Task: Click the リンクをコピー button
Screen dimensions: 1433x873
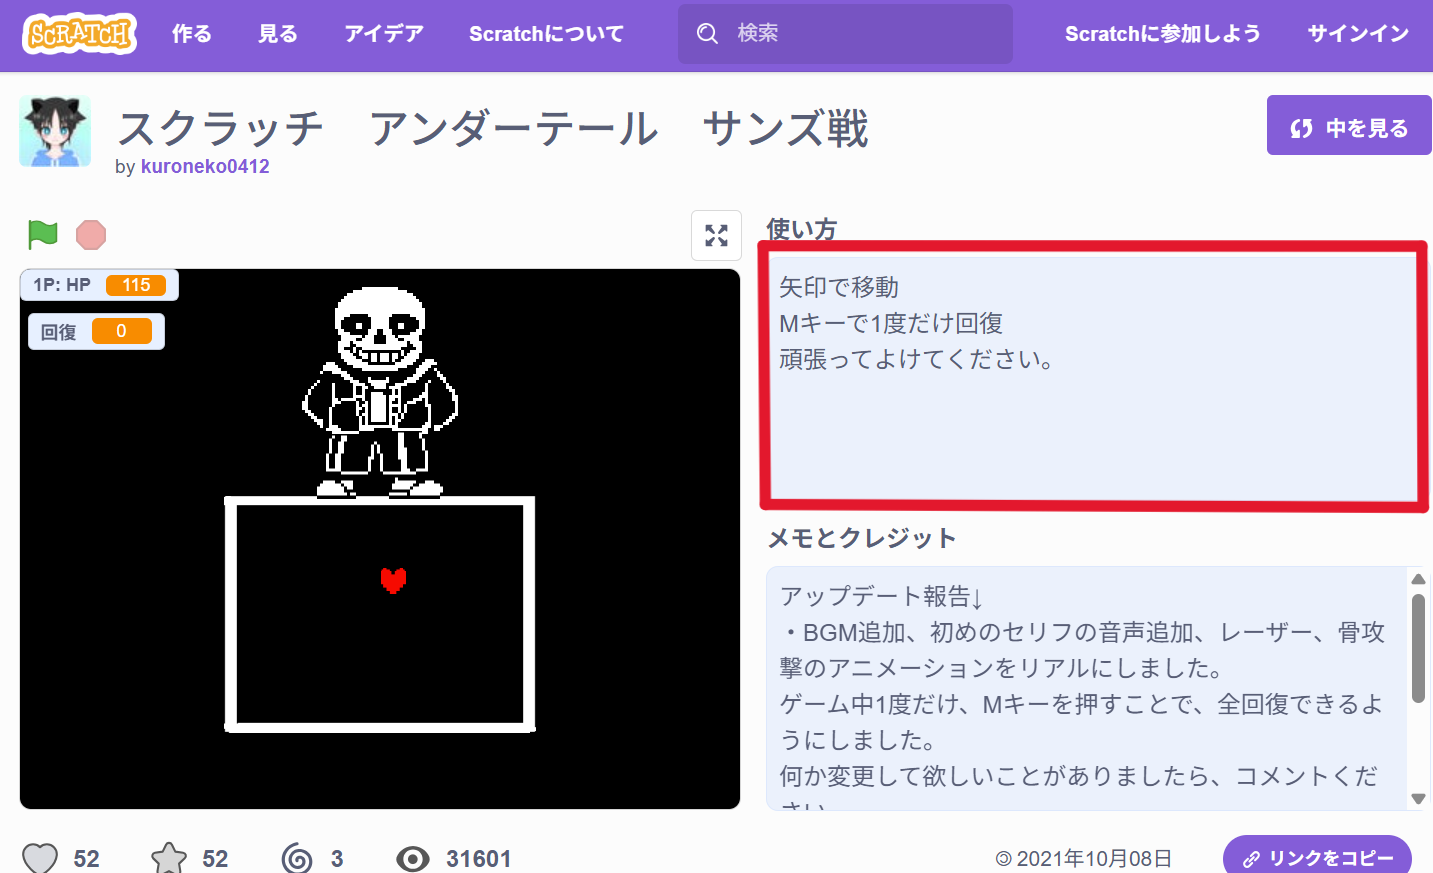Action: tap(1317, 858)
